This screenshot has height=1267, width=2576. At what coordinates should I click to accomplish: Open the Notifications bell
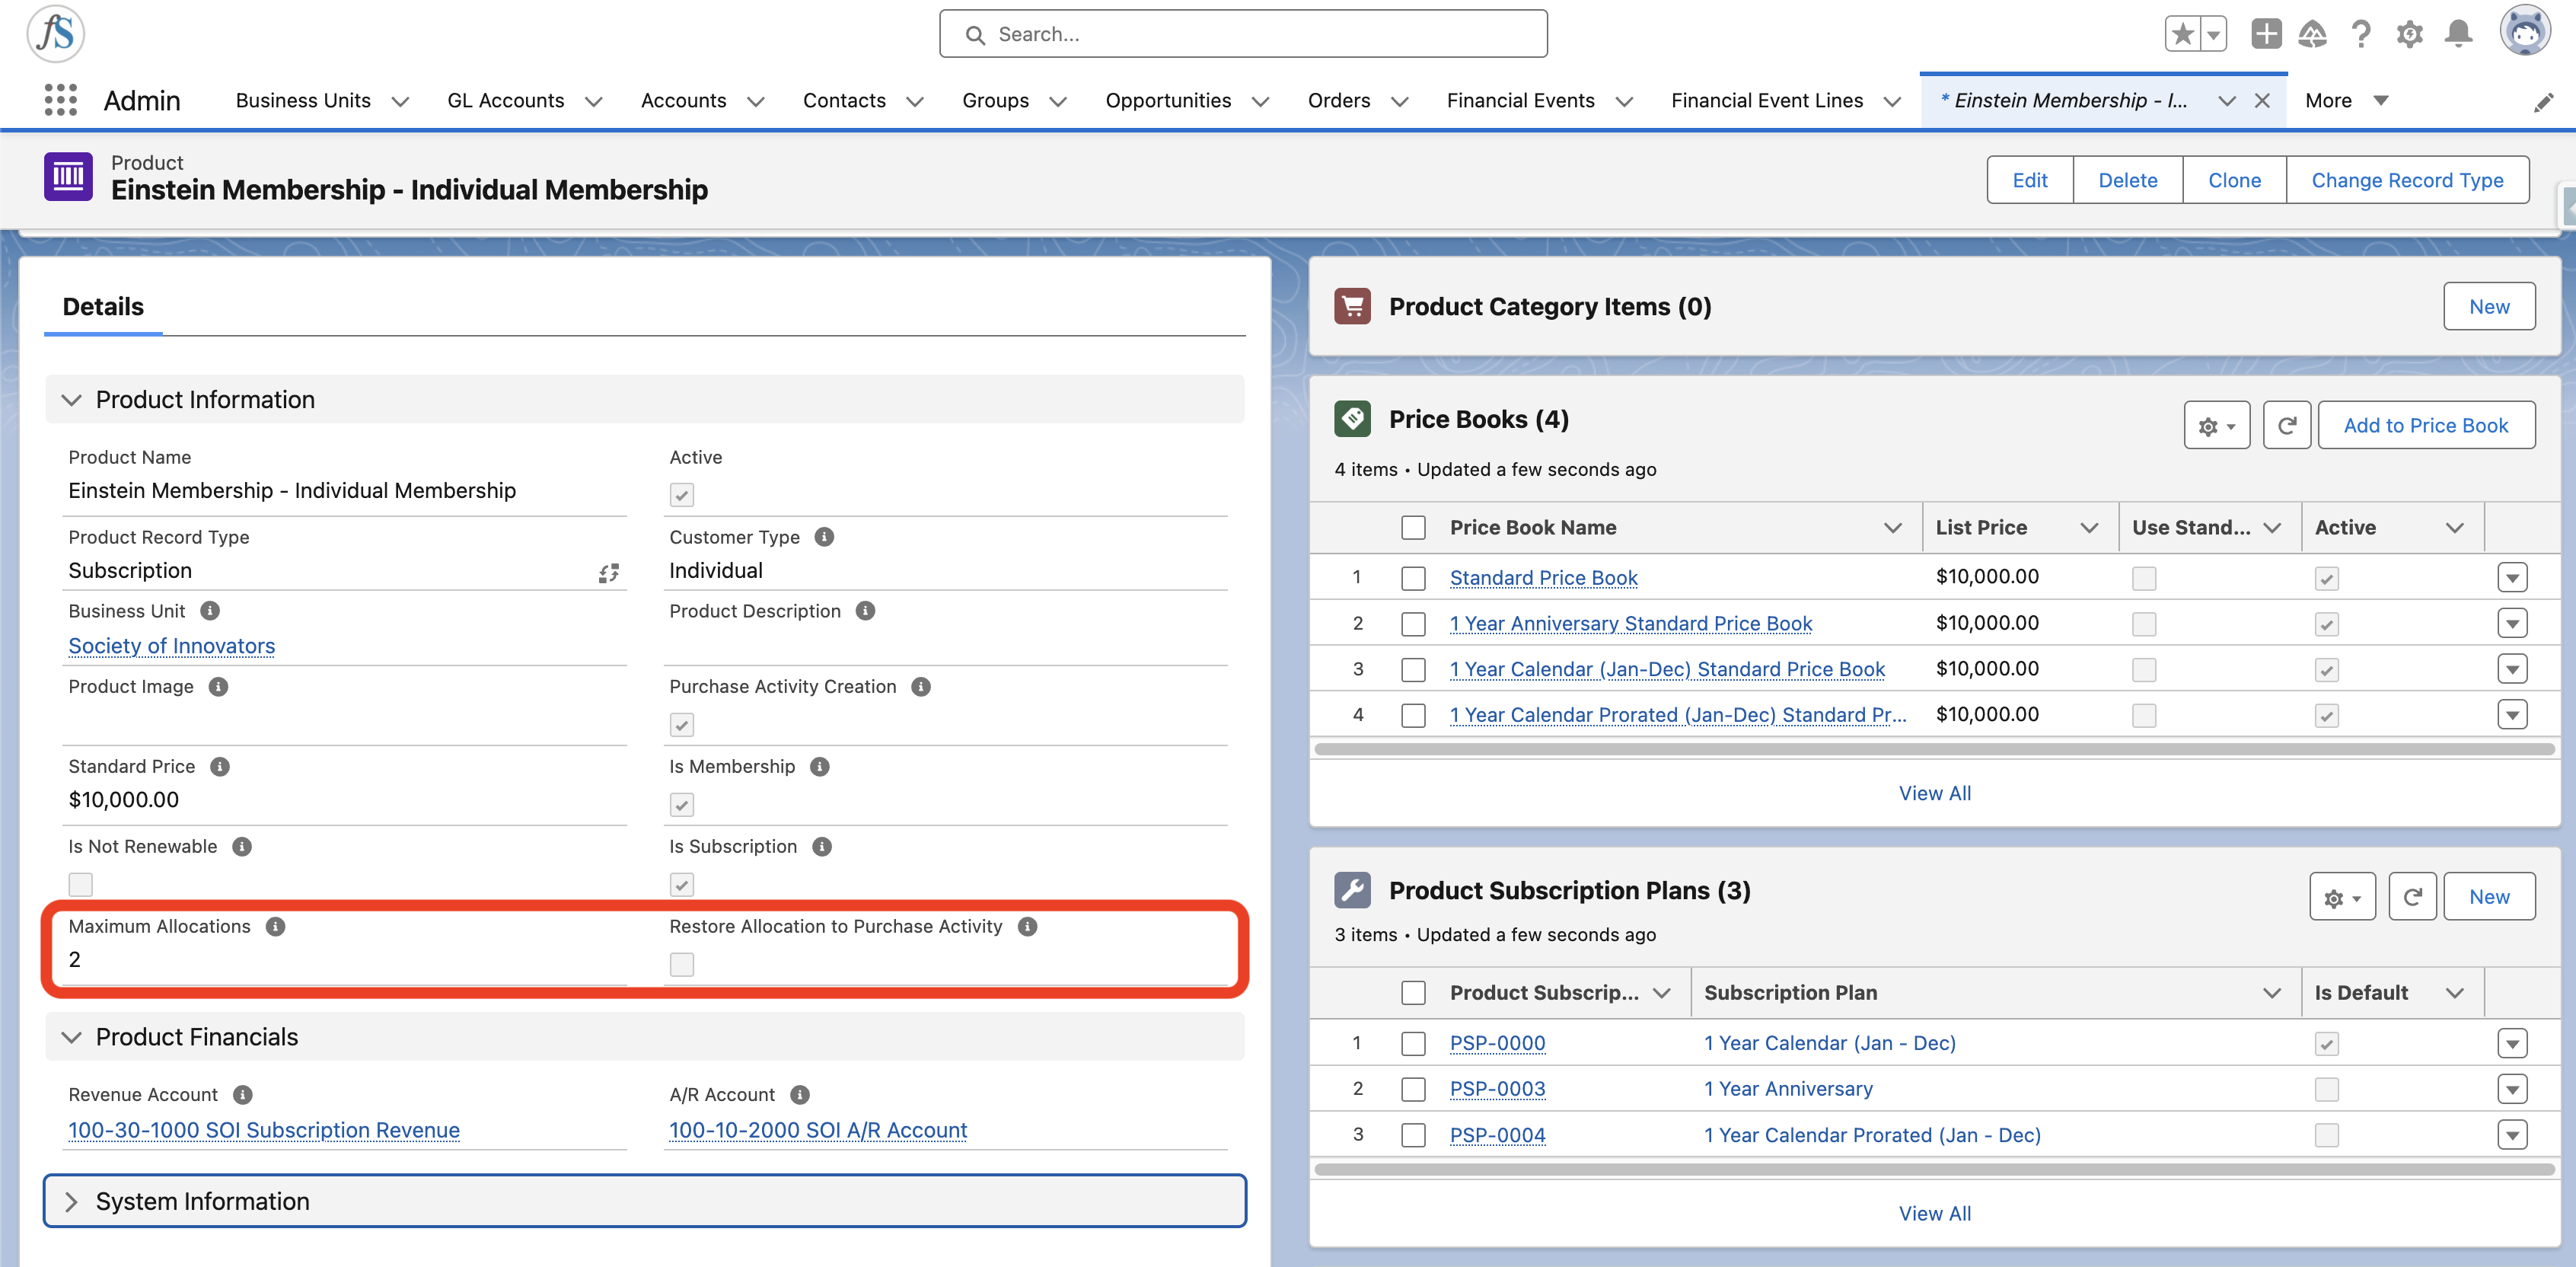pos(2459,34)
